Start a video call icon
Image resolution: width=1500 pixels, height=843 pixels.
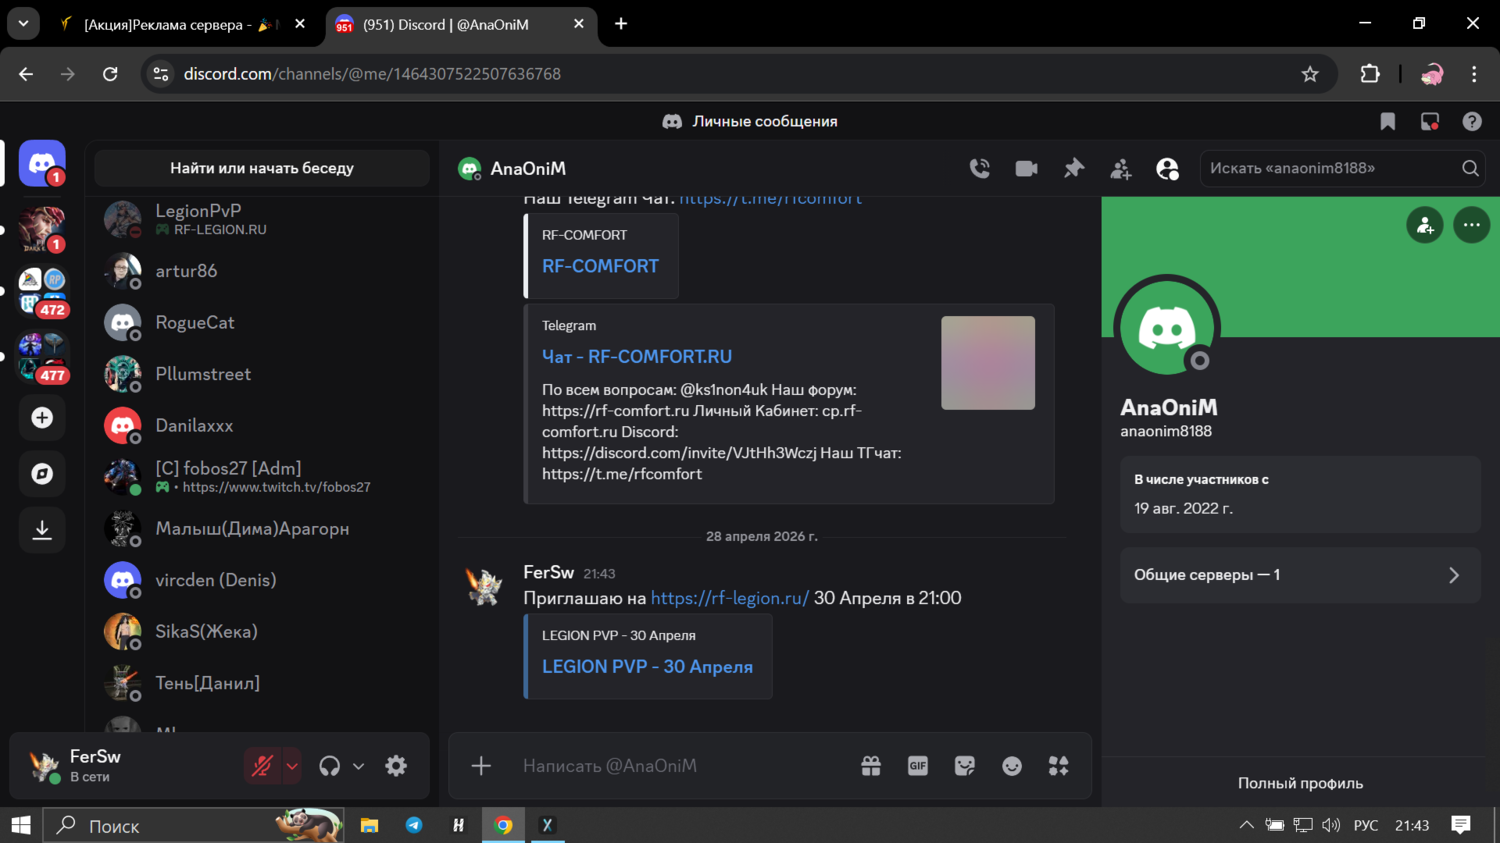1026,168
